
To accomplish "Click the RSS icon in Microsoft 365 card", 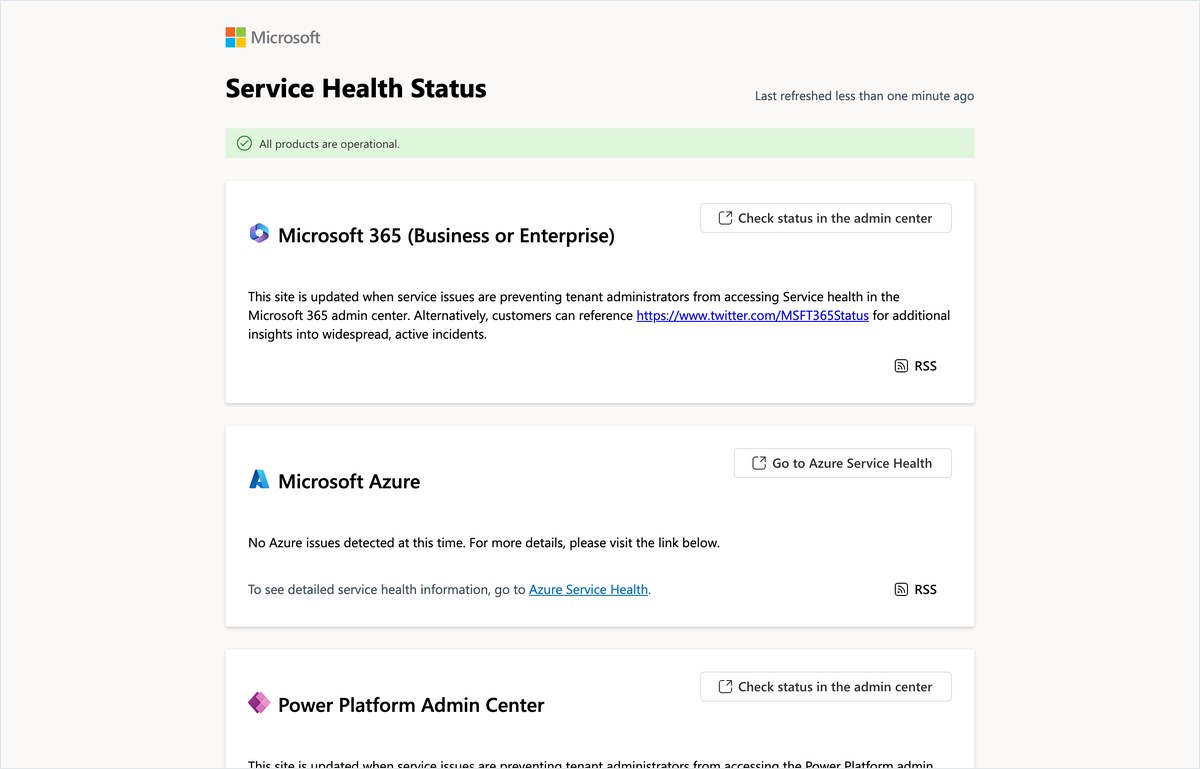I will [901, 366].
